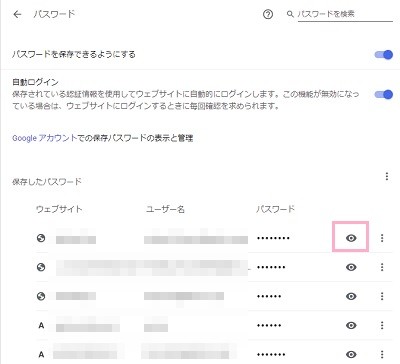Go back using the arrow beside パスワード
400x364 pixels.
pyautogui.click(x=17, y=14)
